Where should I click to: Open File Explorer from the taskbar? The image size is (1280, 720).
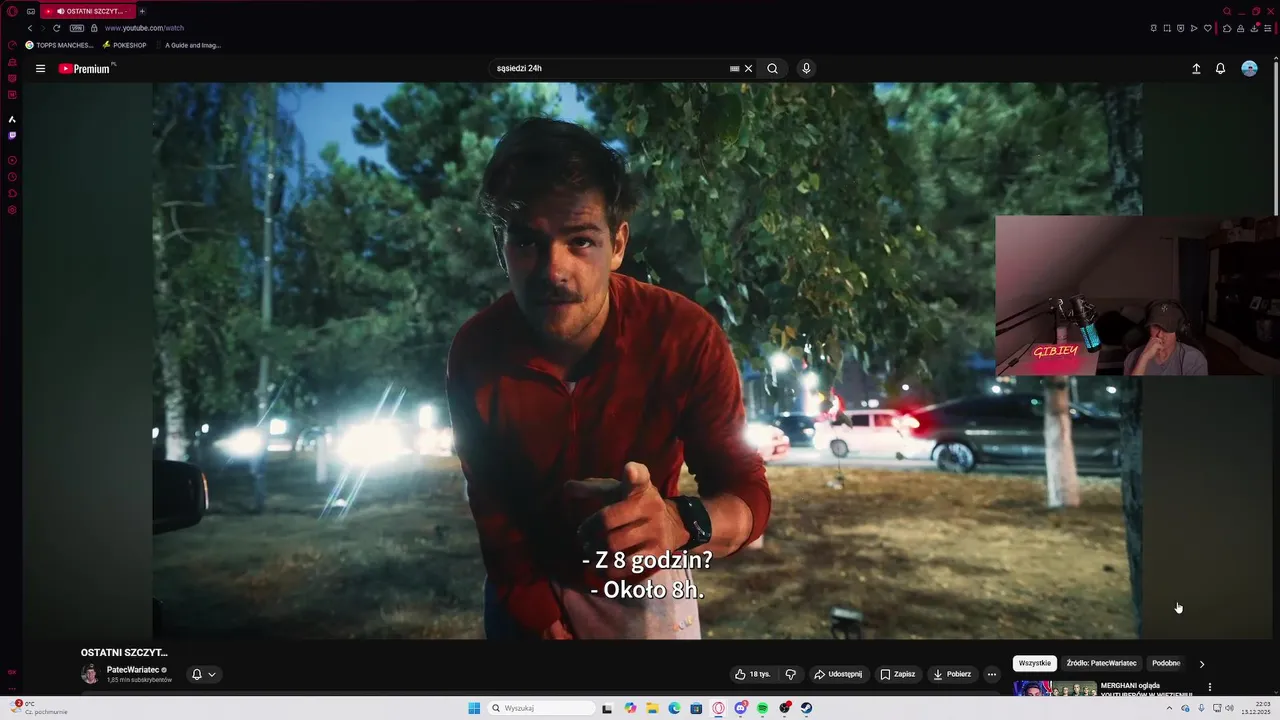(x=652, y=708)
